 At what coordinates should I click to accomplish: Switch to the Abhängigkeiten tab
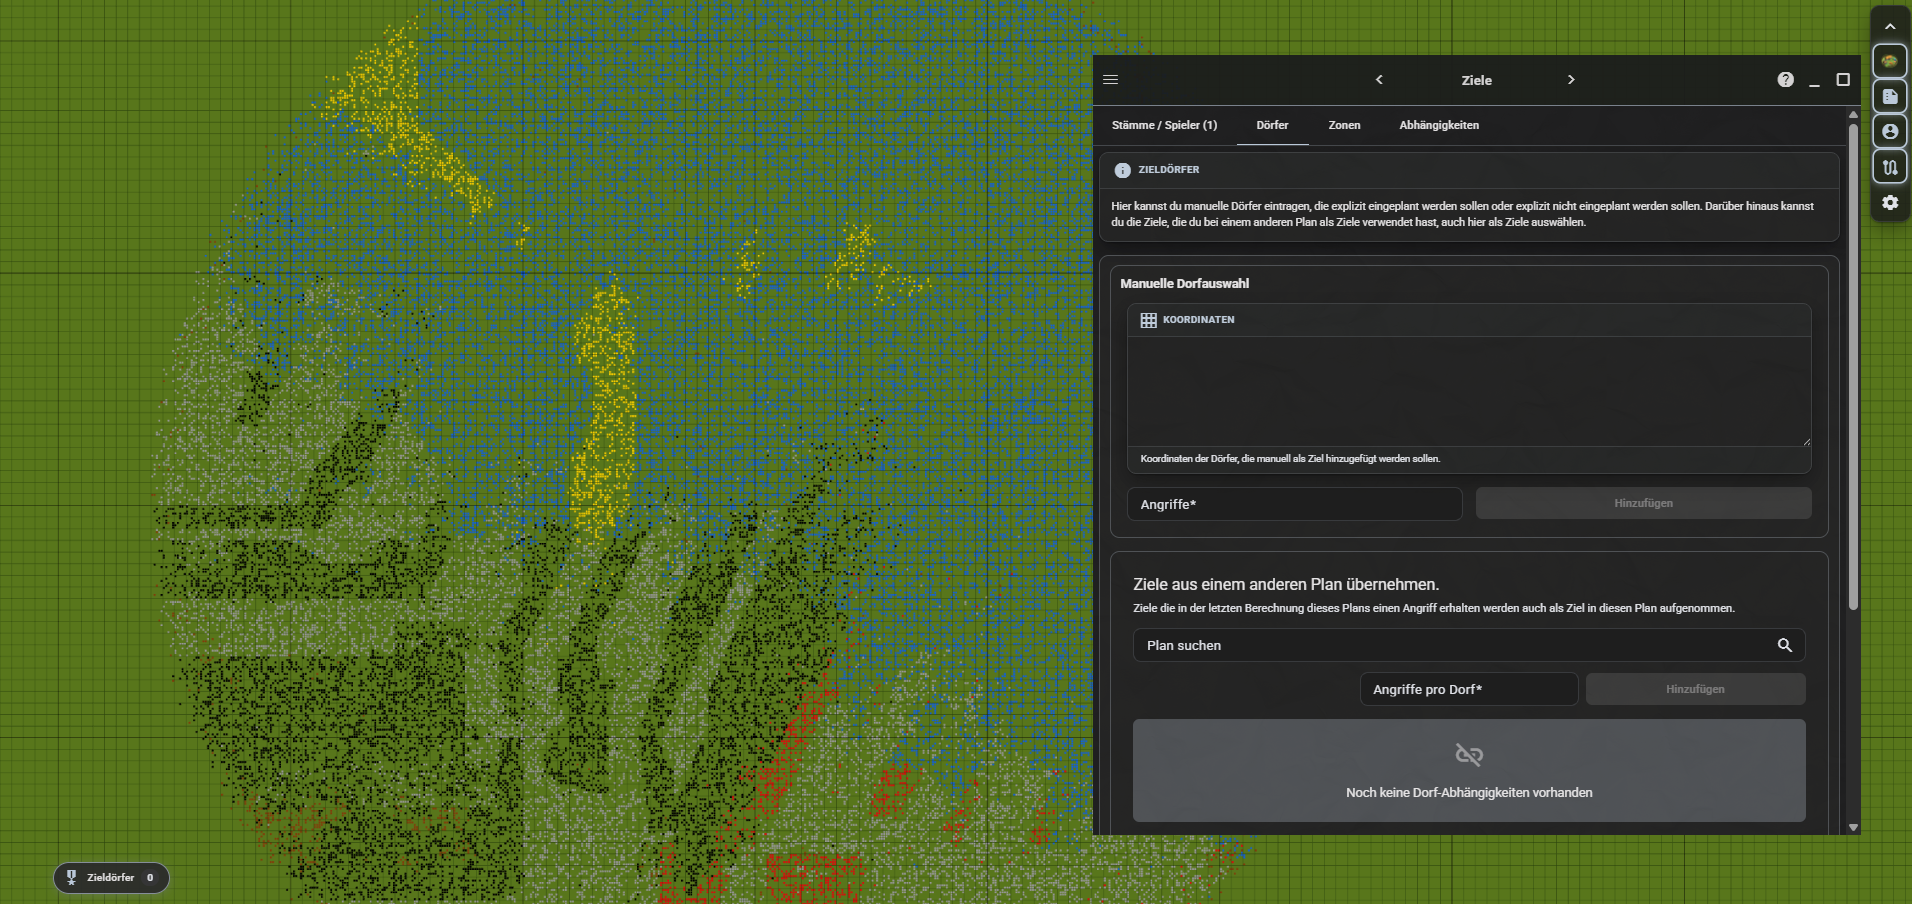[x=1439, y=126]
